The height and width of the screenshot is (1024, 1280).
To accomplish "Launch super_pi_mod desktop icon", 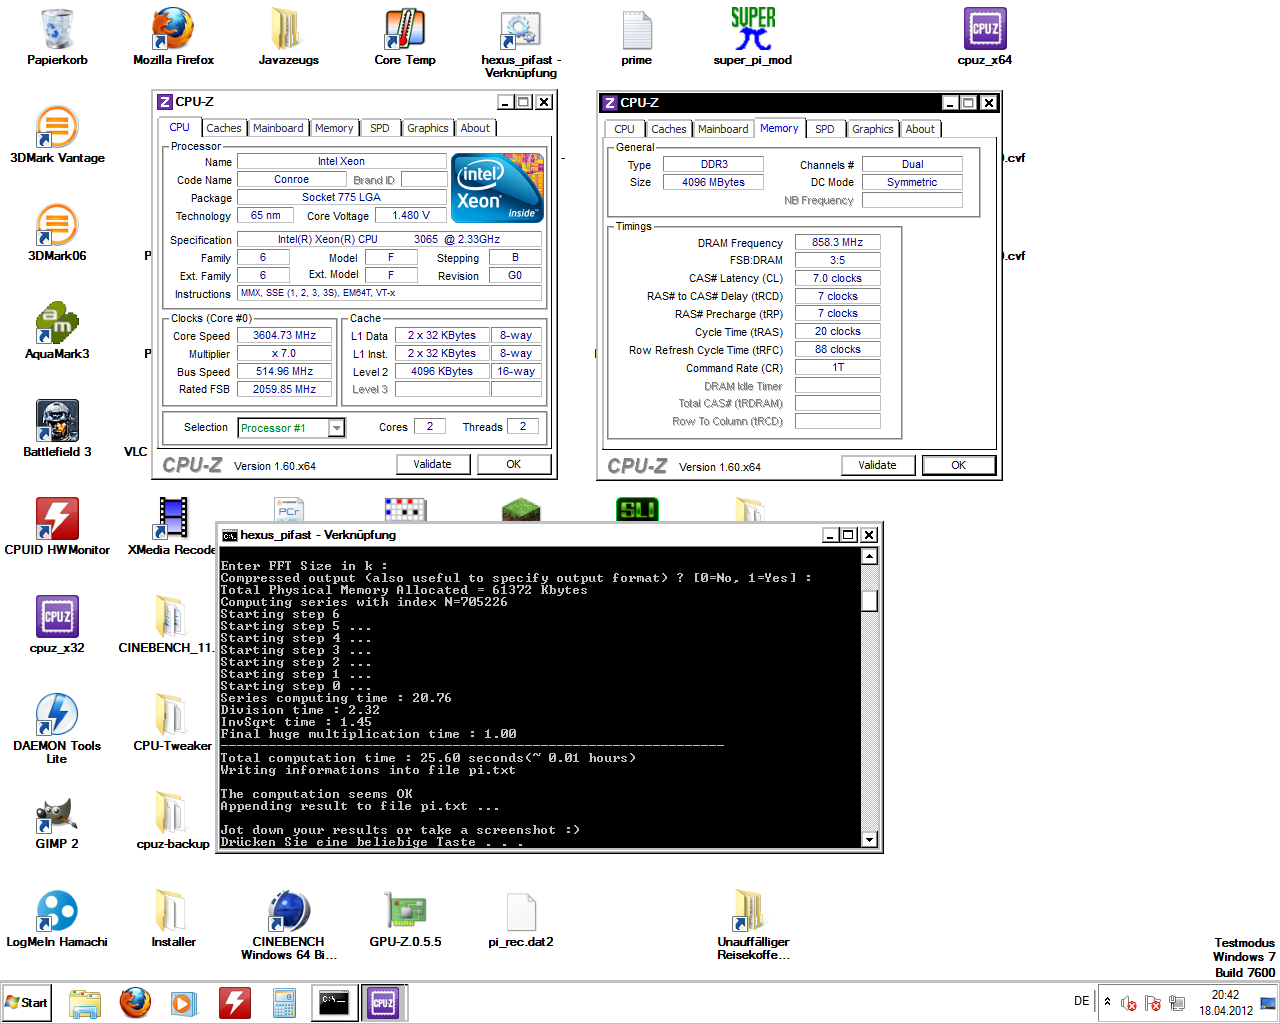I will pos(752,37).
